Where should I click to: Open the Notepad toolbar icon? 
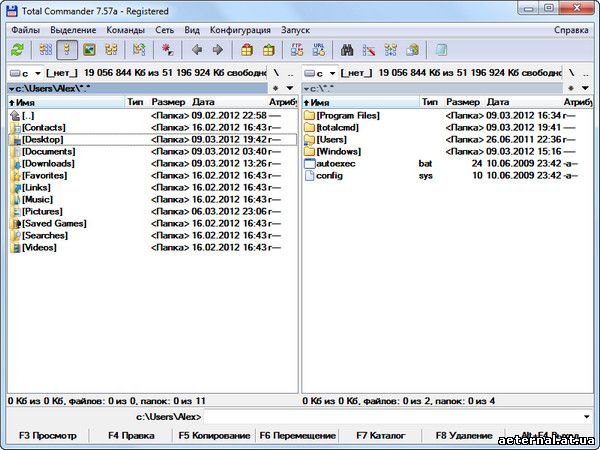441,50
